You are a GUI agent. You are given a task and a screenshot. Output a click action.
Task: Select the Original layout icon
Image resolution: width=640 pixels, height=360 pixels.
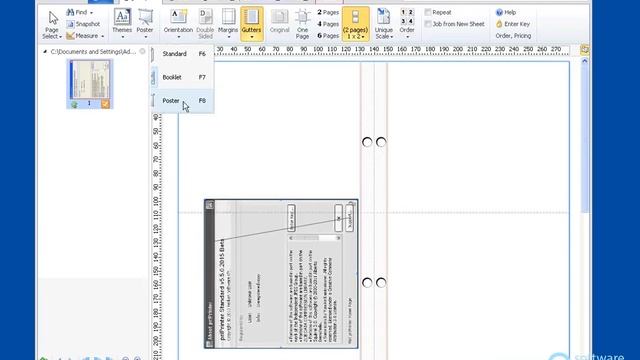[280, 17]
